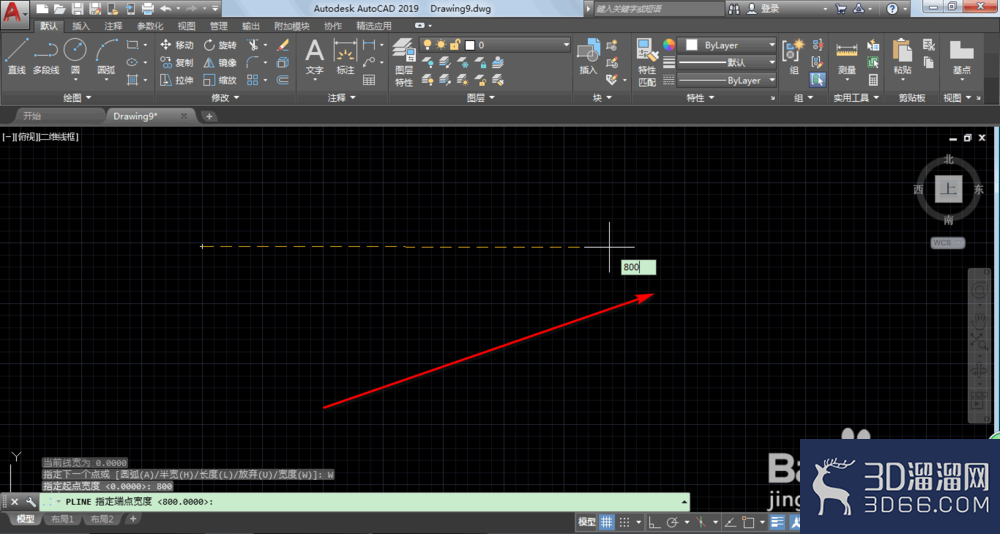This screenshot has height=534, width=1000.
Task: Expand the 图层 panel
Action: click(481, 98)
